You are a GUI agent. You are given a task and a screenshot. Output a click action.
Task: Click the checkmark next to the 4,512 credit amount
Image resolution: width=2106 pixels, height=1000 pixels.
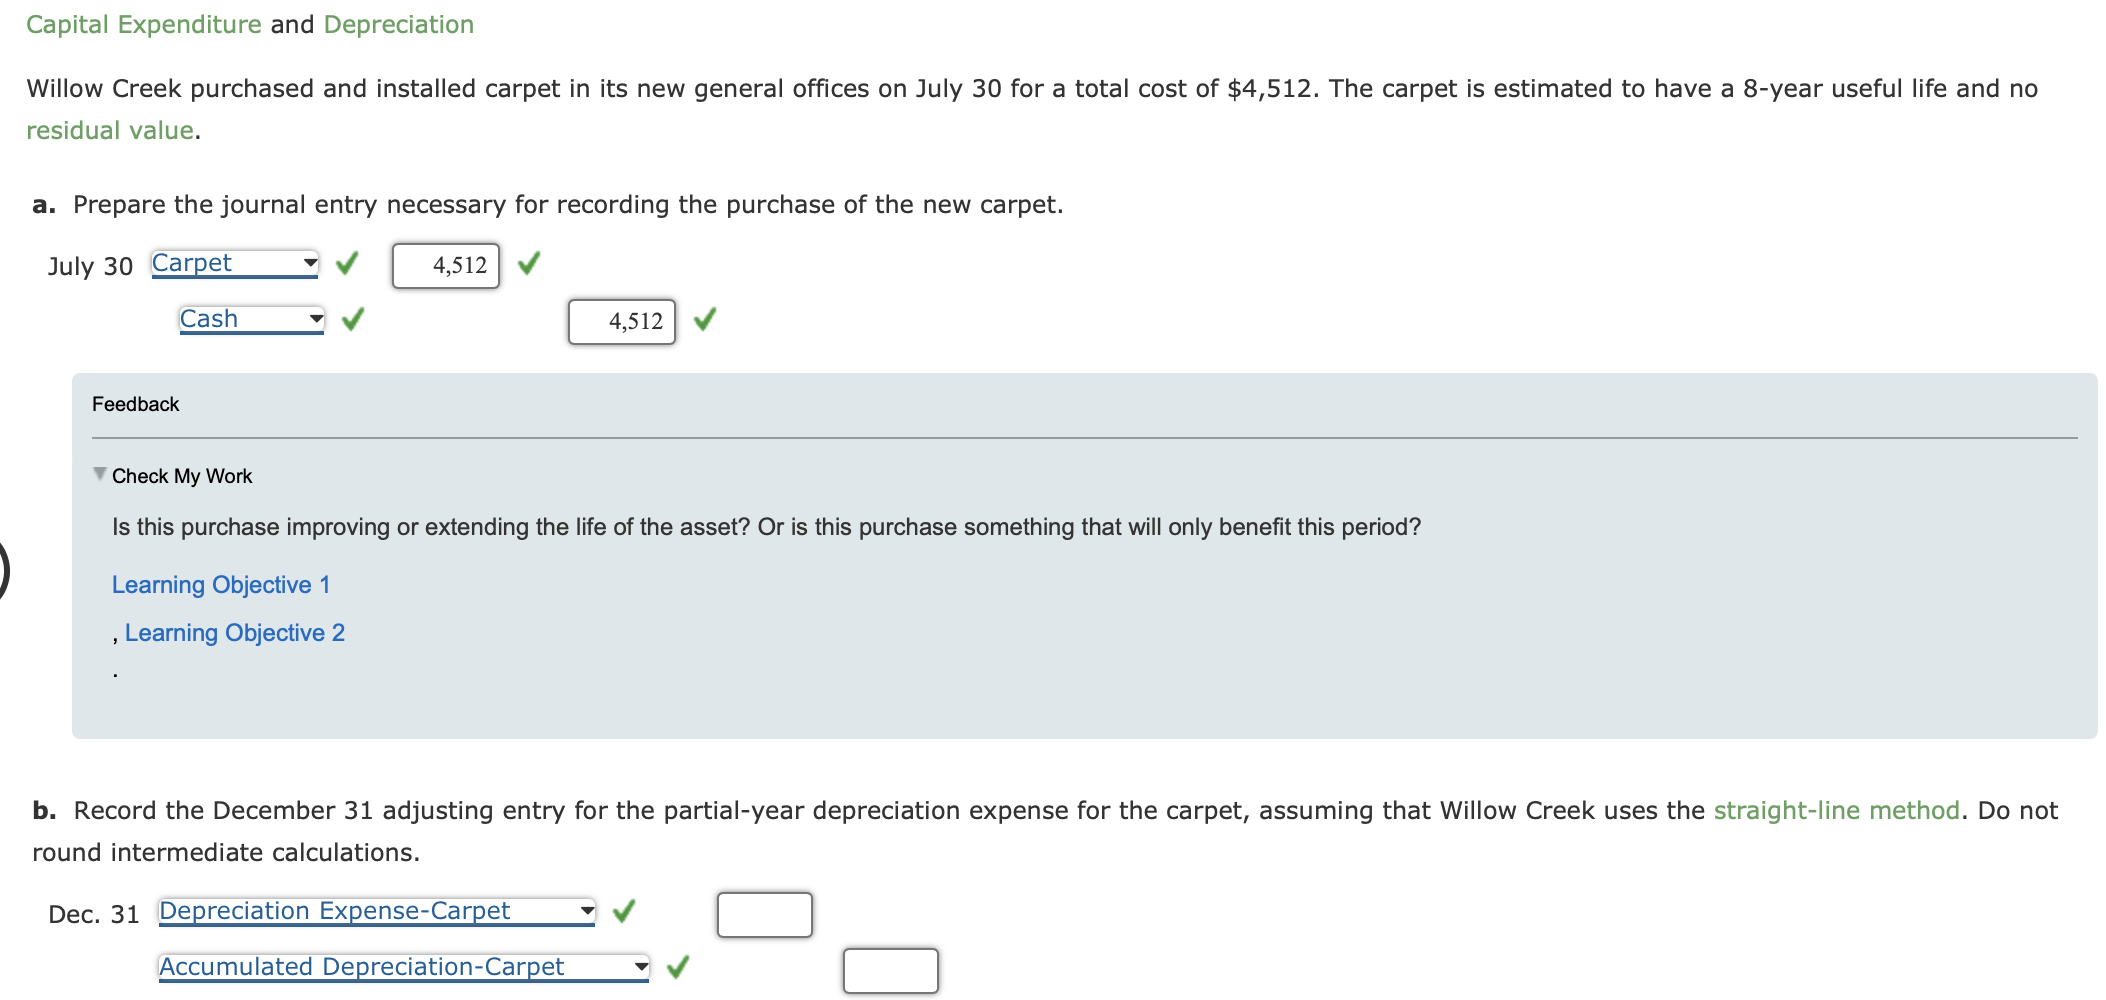point(706,320)
